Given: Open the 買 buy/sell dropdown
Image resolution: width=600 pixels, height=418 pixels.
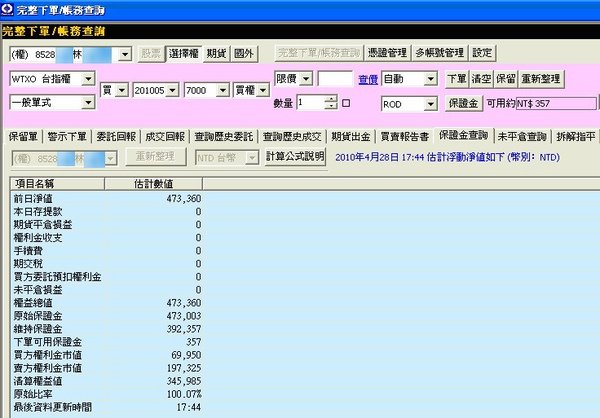Looking at the screenshot, I should (x=122, y=91).
